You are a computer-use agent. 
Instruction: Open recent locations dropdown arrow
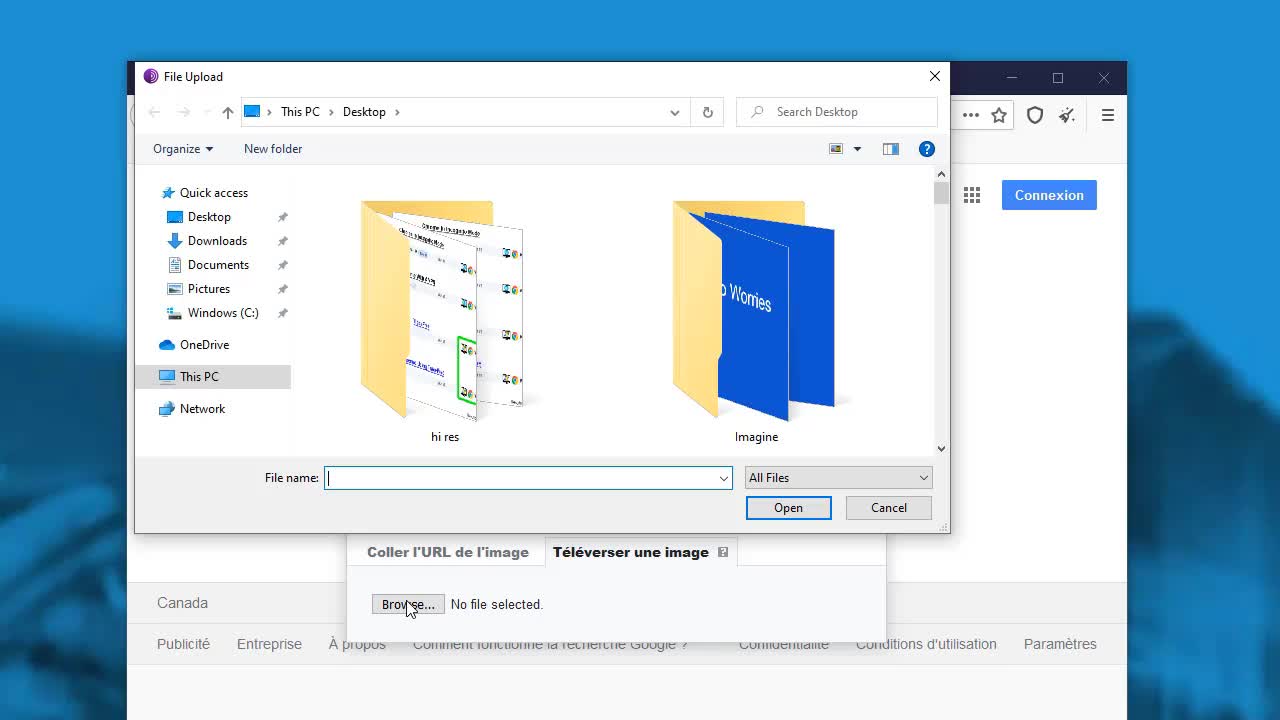point(207,112)
